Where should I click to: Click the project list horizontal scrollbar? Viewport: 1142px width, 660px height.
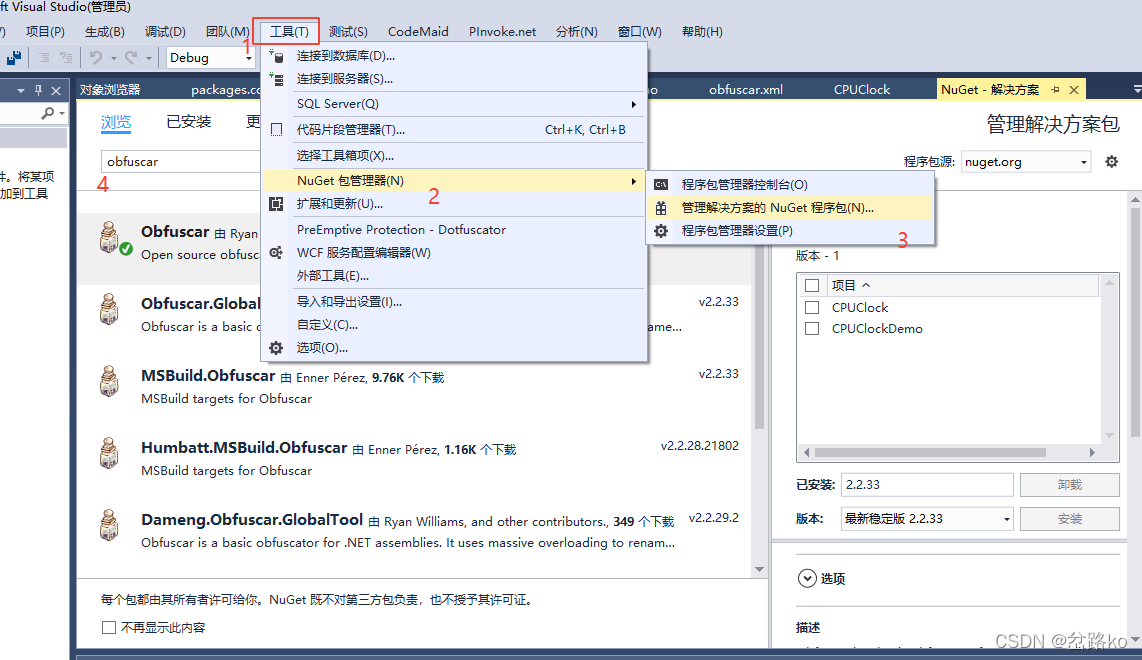(x=930, y=452)
